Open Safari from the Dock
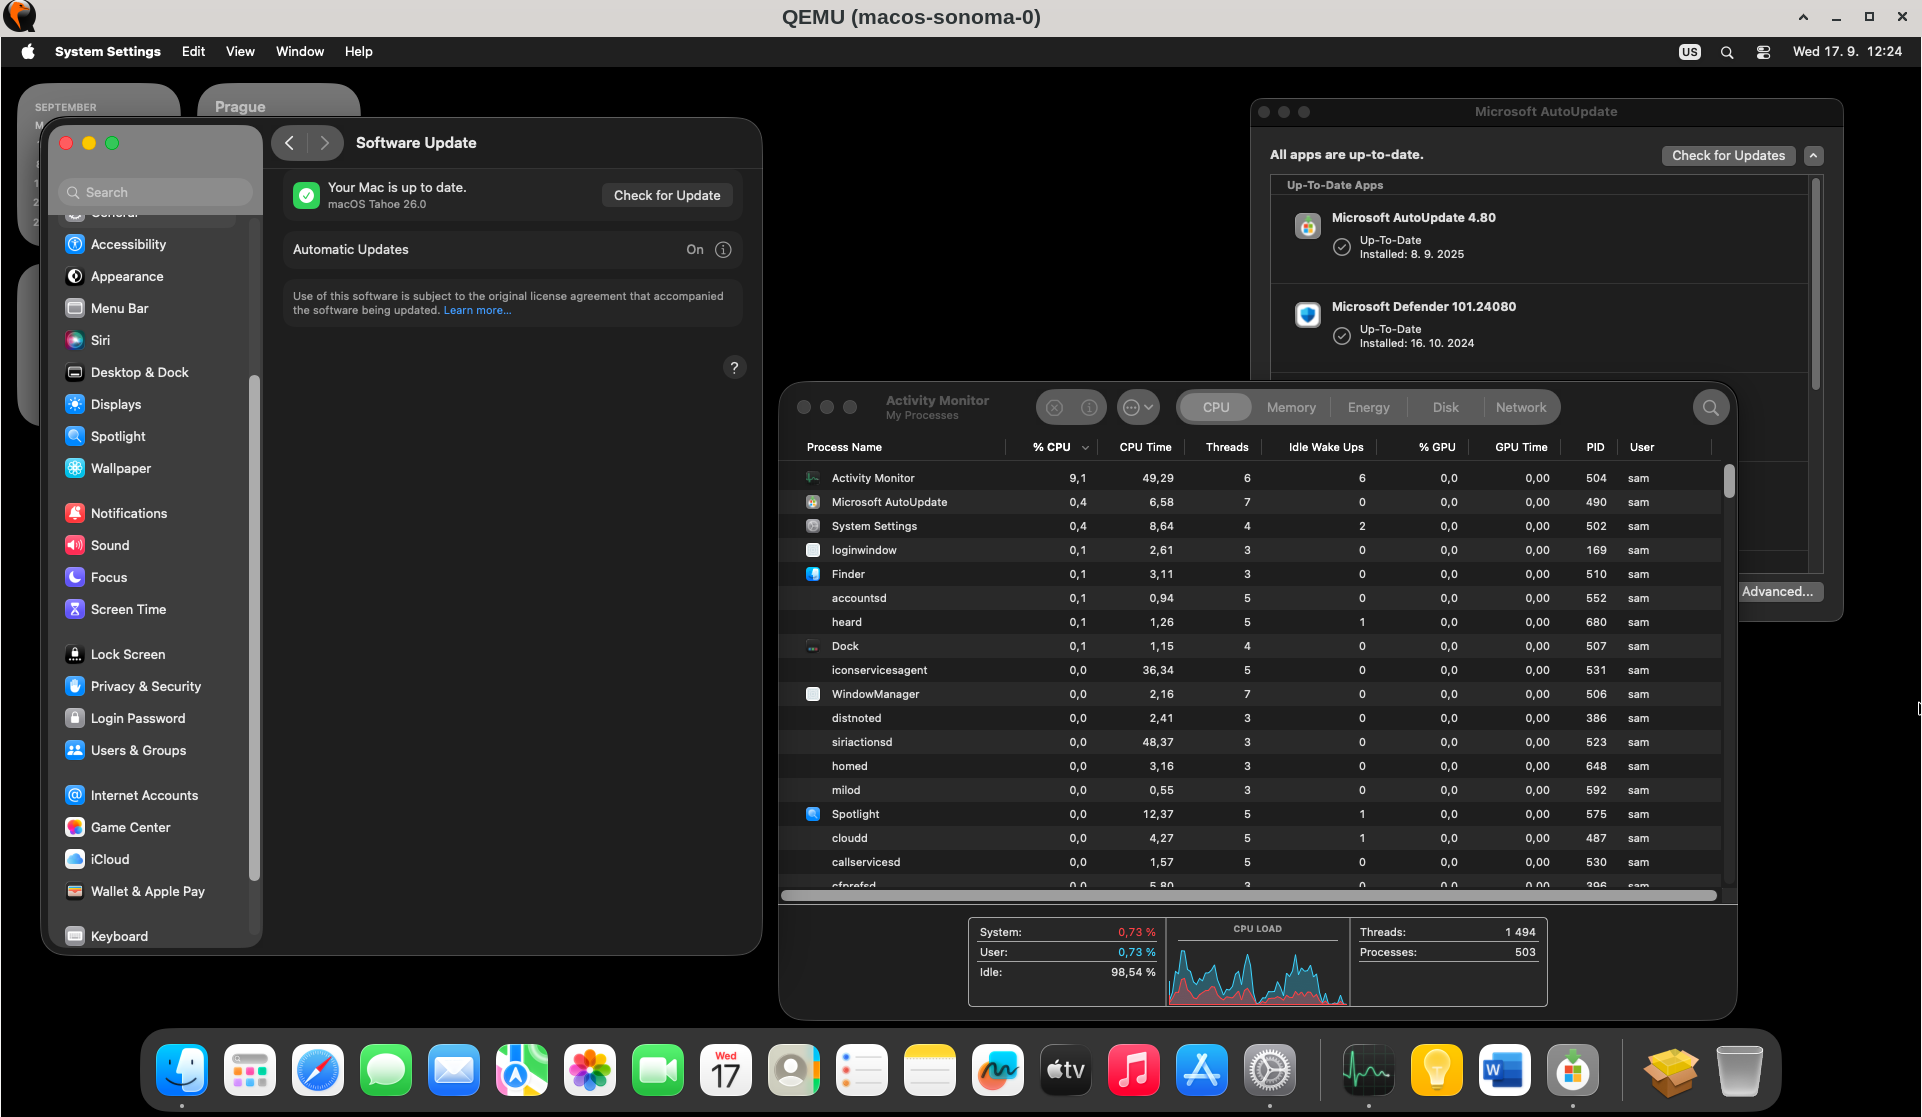This screenshot has width=1922, height=1117. pyautogui.click(x=317, y=1070)
